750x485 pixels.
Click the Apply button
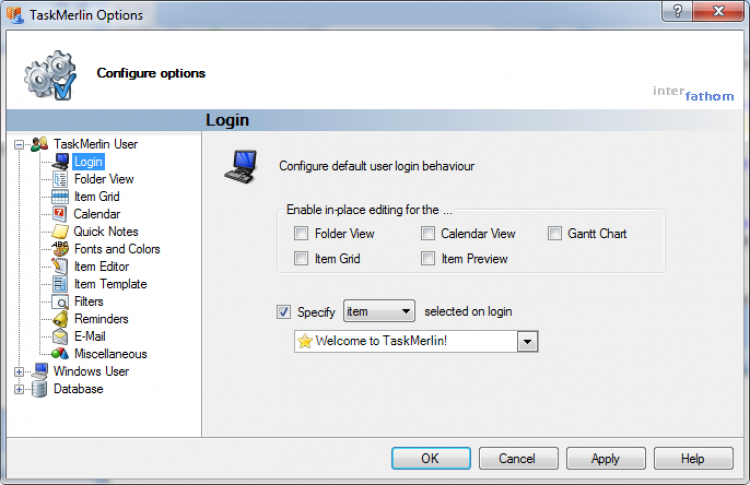coord(605,459)
